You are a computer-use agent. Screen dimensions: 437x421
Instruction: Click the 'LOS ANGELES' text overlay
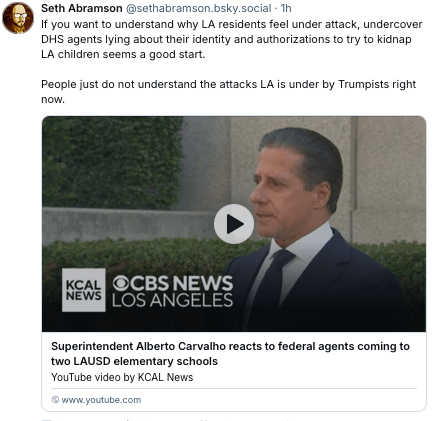pos(172,300)
